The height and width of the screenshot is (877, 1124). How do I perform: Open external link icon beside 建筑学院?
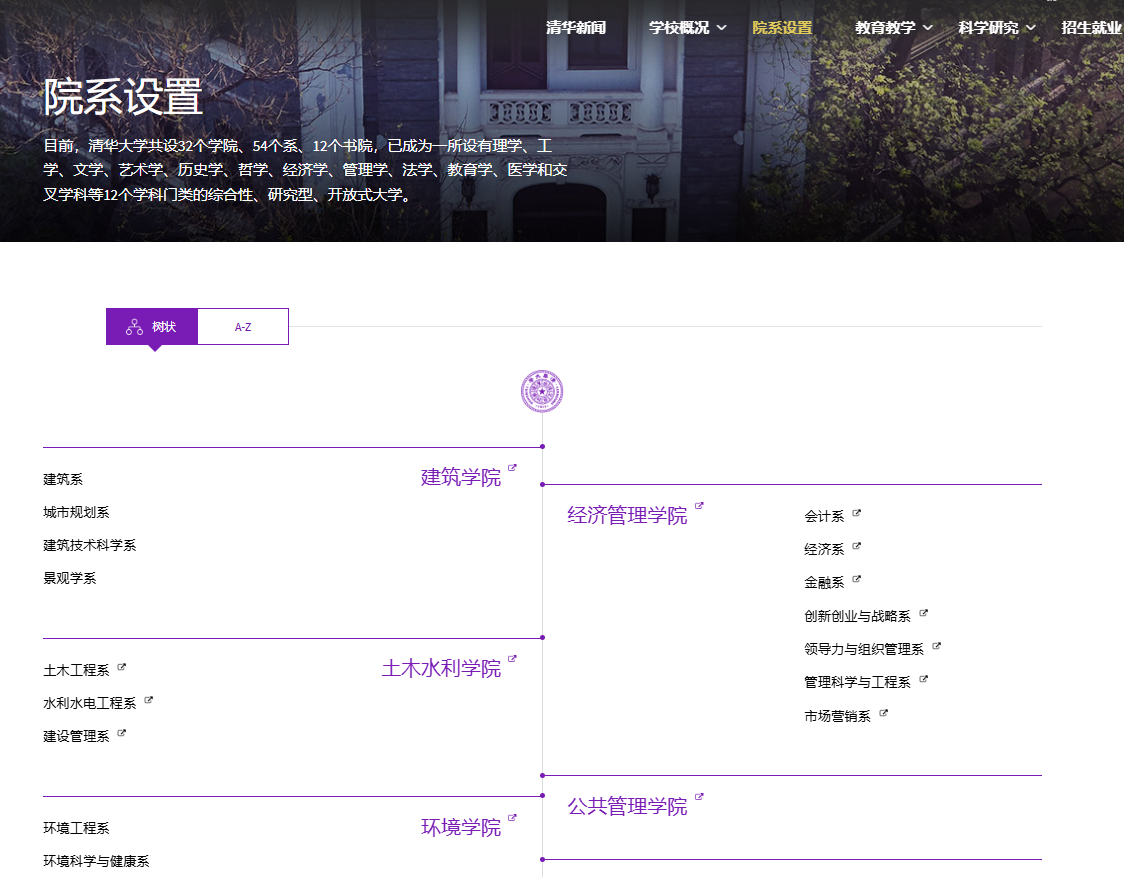coord(512,468)
